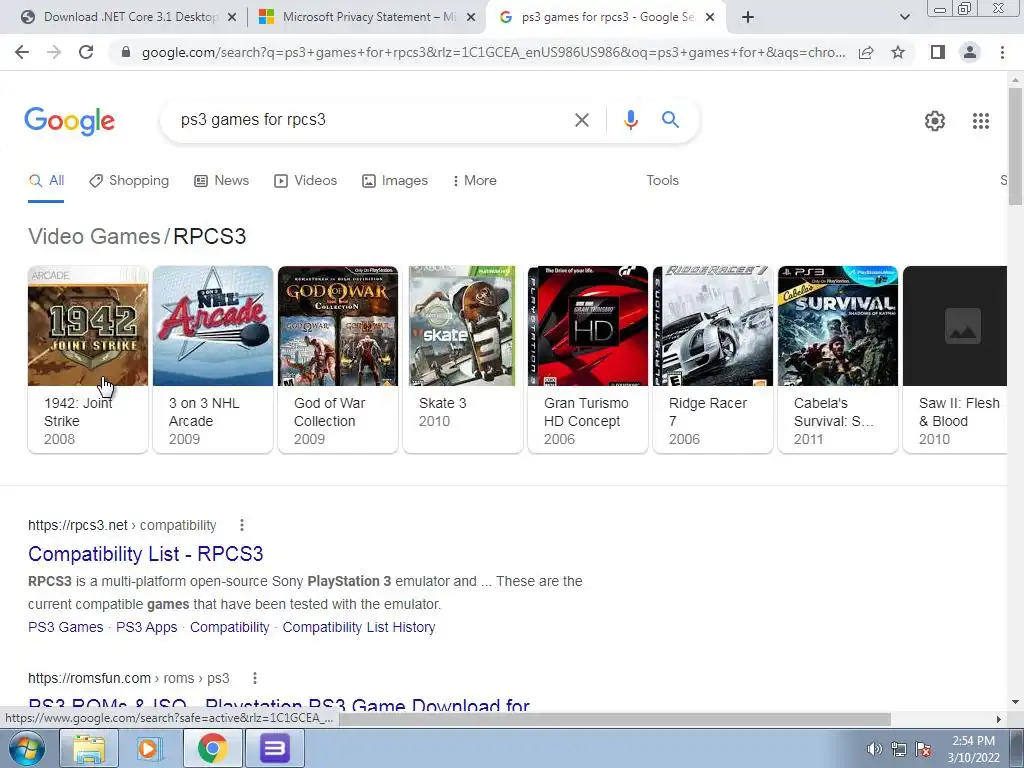Open the Images results tab
The width and height of the screenshot is (1024, 768).
pos(395,181)
